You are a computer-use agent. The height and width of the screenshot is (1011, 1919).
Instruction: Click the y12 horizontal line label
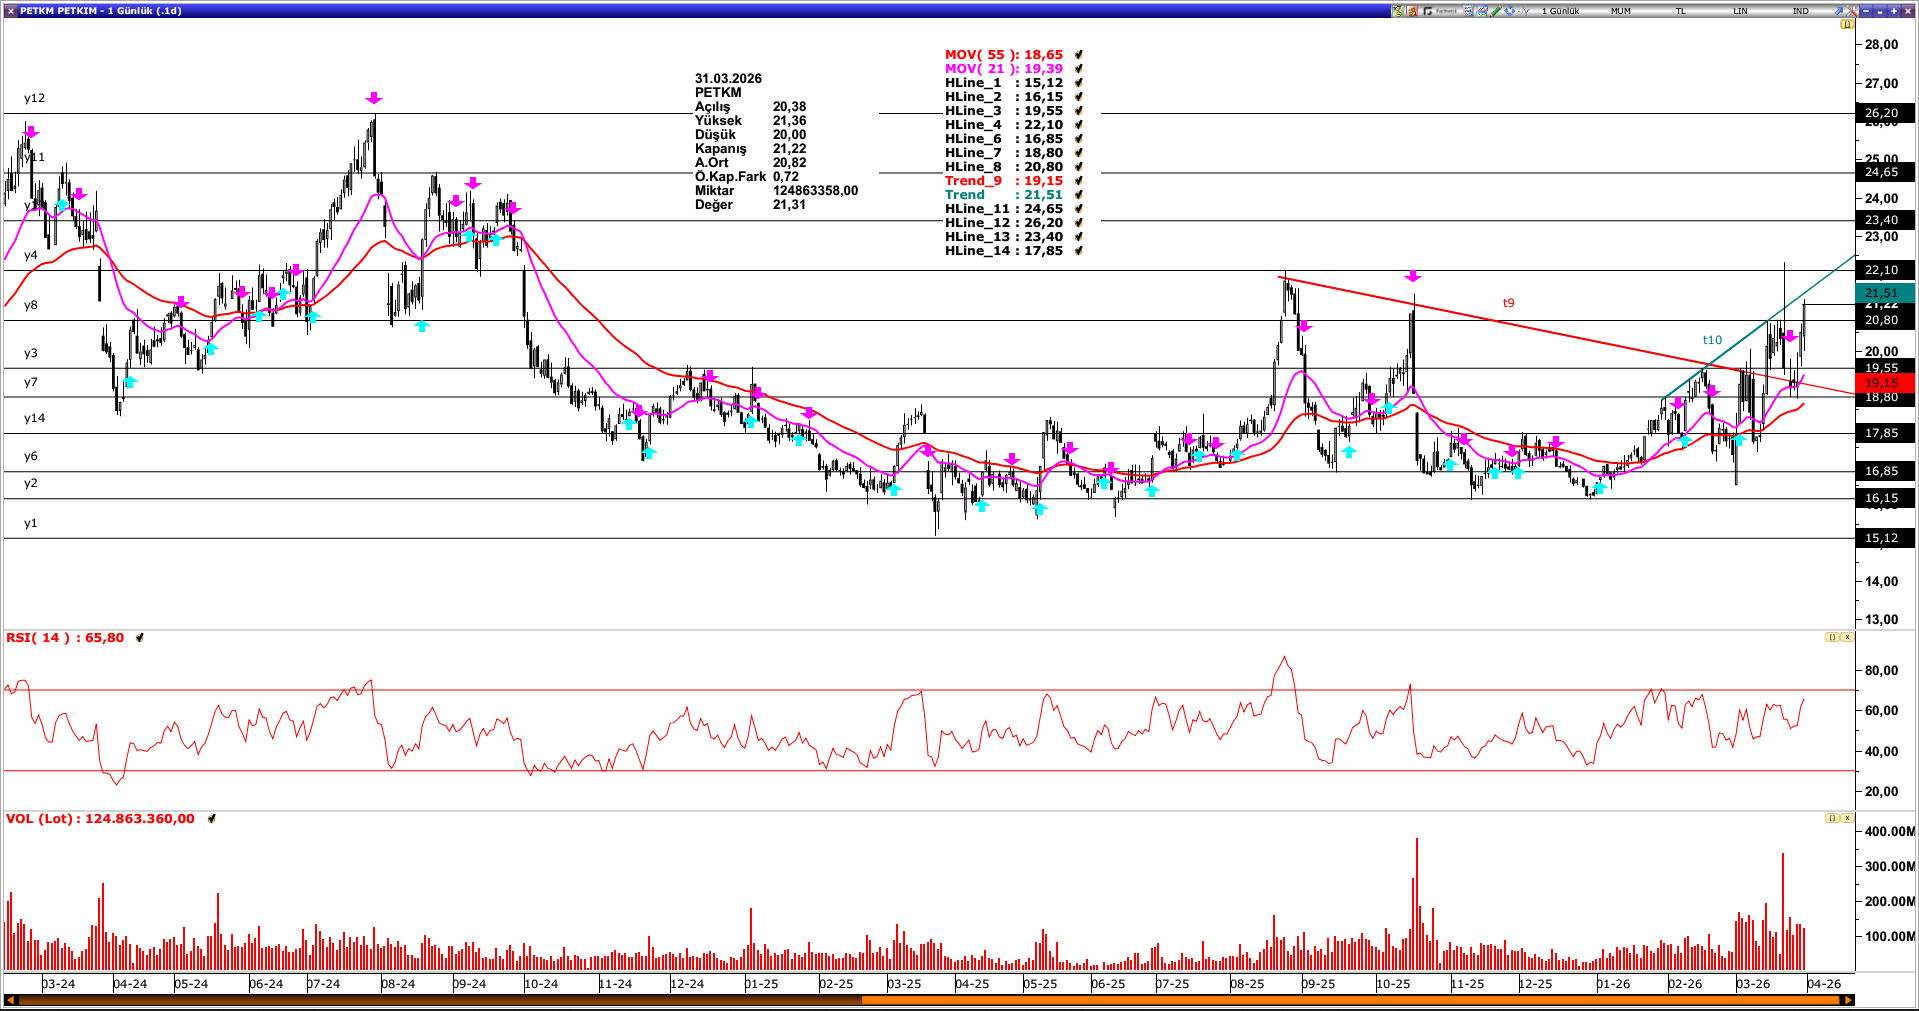pos(35,98)
